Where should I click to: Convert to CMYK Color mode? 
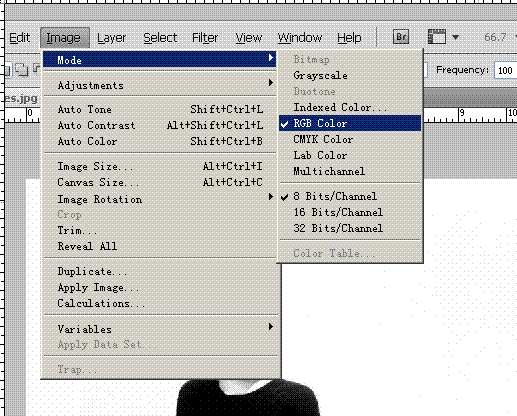(350, 139)
